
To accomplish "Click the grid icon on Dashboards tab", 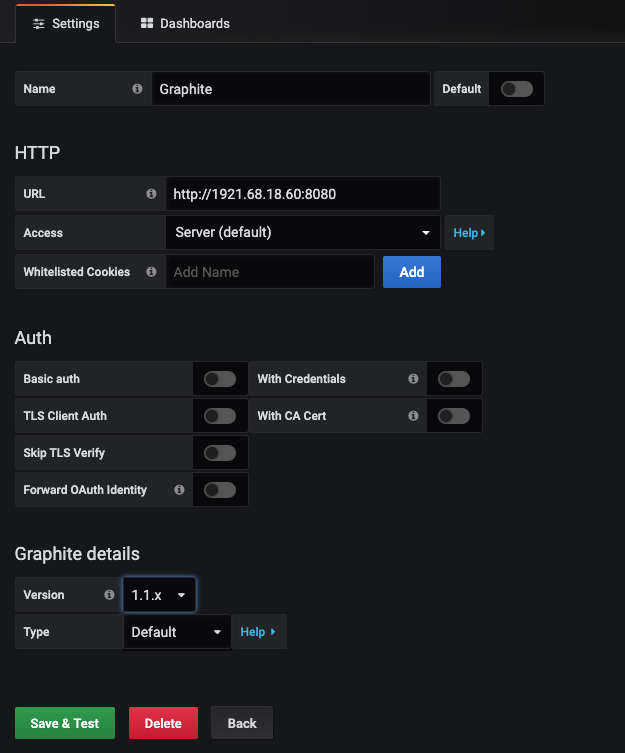I will tap(147, 23).
